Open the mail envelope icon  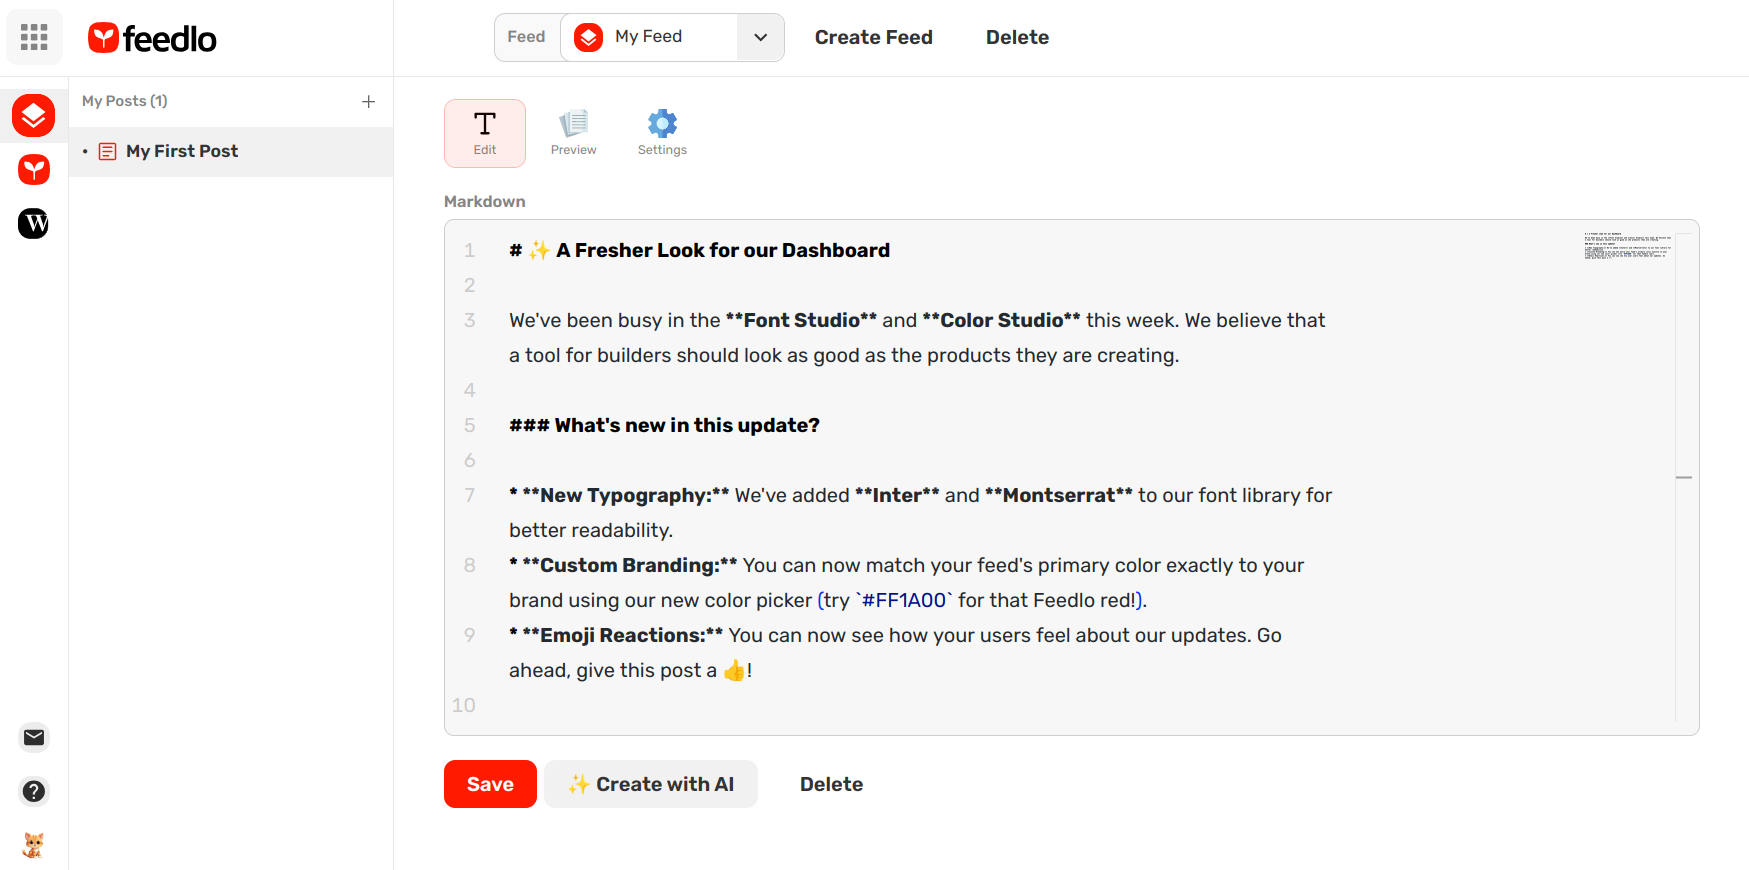tap(34, 737)
